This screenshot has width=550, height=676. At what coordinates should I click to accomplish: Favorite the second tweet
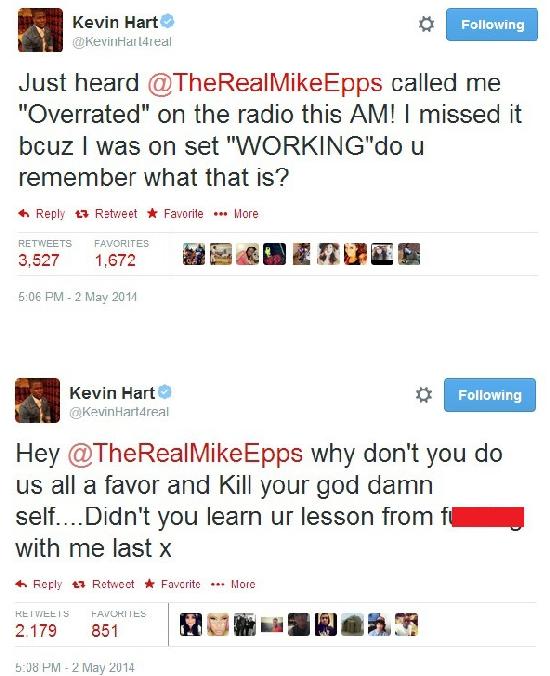tap(172, 584)
